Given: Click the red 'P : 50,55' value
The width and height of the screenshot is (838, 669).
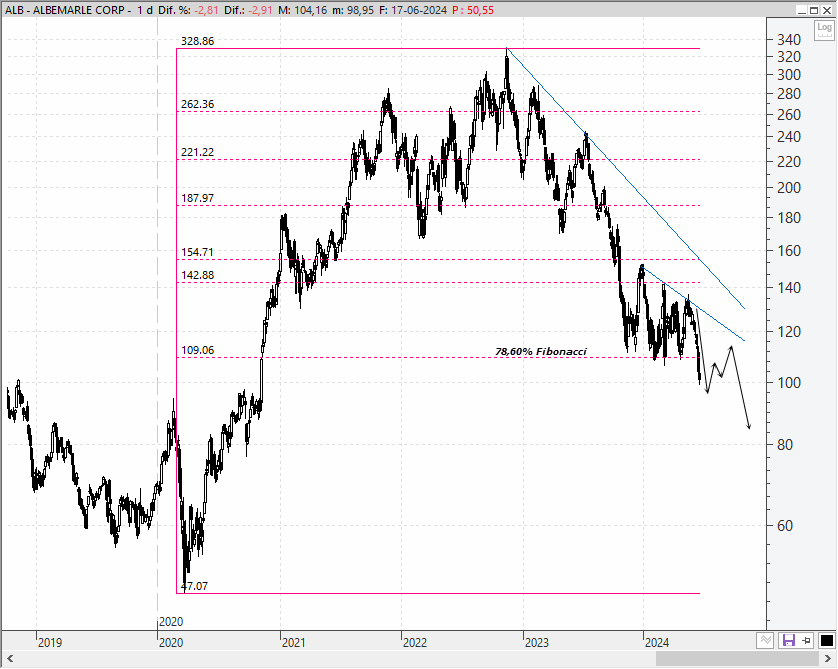Looking at the screenshot, I should (472, 10).
